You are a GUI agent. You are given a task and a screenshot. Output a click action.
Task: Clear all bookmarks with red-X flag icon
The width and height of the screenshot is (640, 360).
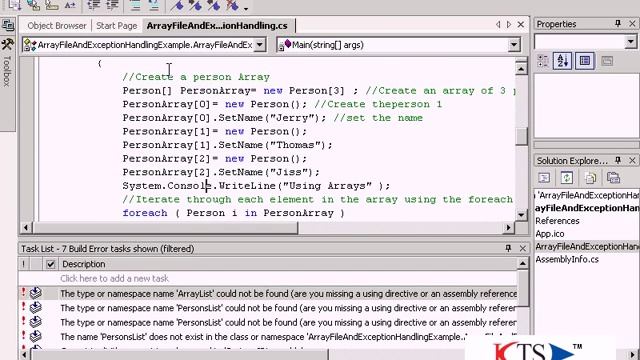coord(232,5)
